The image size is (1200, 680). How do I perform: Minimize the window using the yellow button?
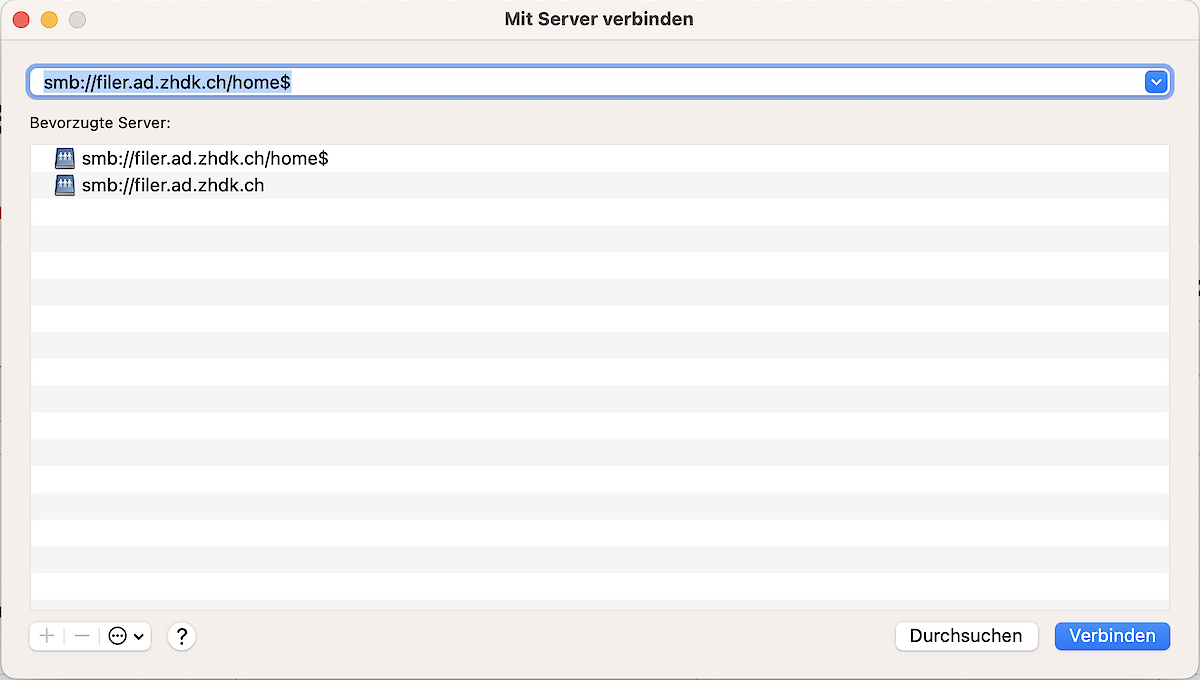click(x=49, y=20)
